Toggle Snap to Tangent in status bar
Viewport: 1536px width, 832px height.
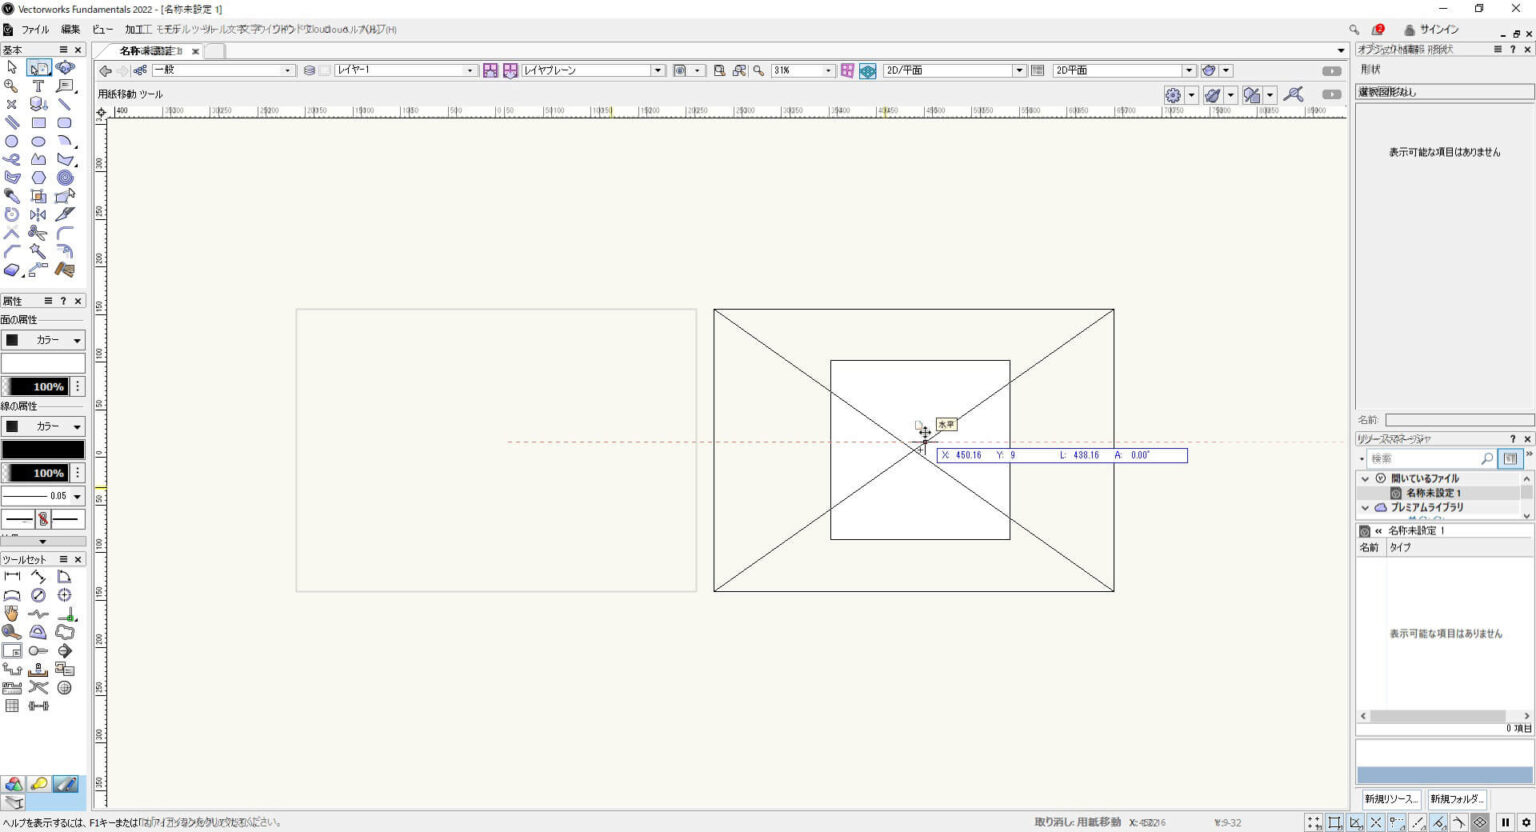pyautogui.click(x=1459, y=822)
